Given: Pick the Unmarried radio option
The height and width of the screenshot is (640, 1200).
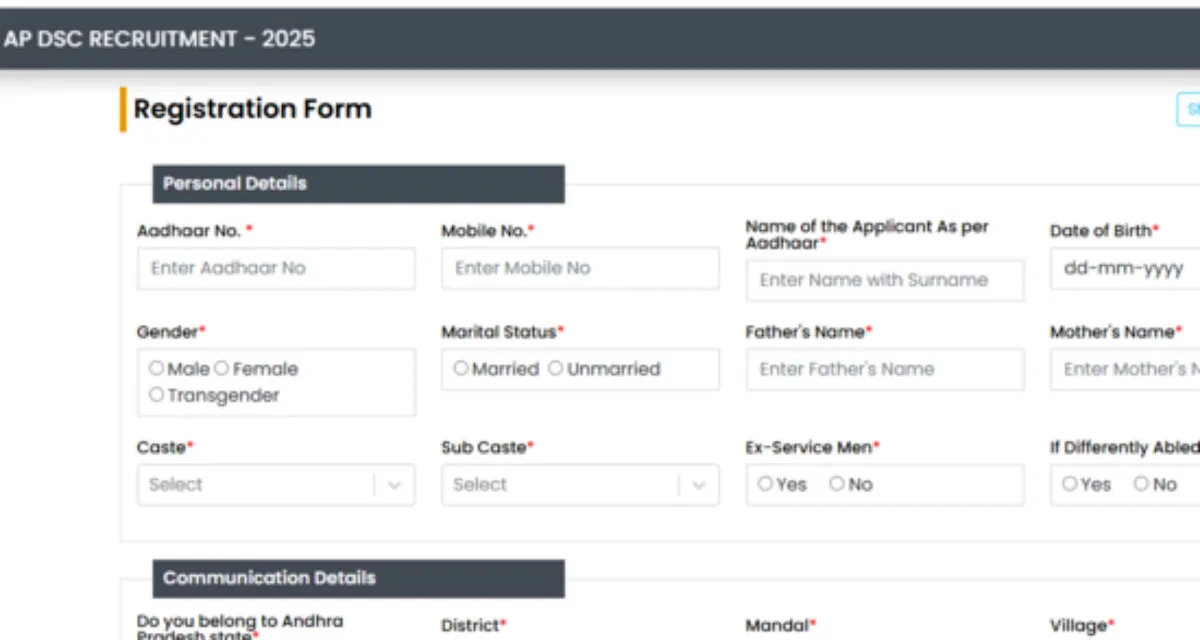Looking at the screenshot, I should 555,368.
